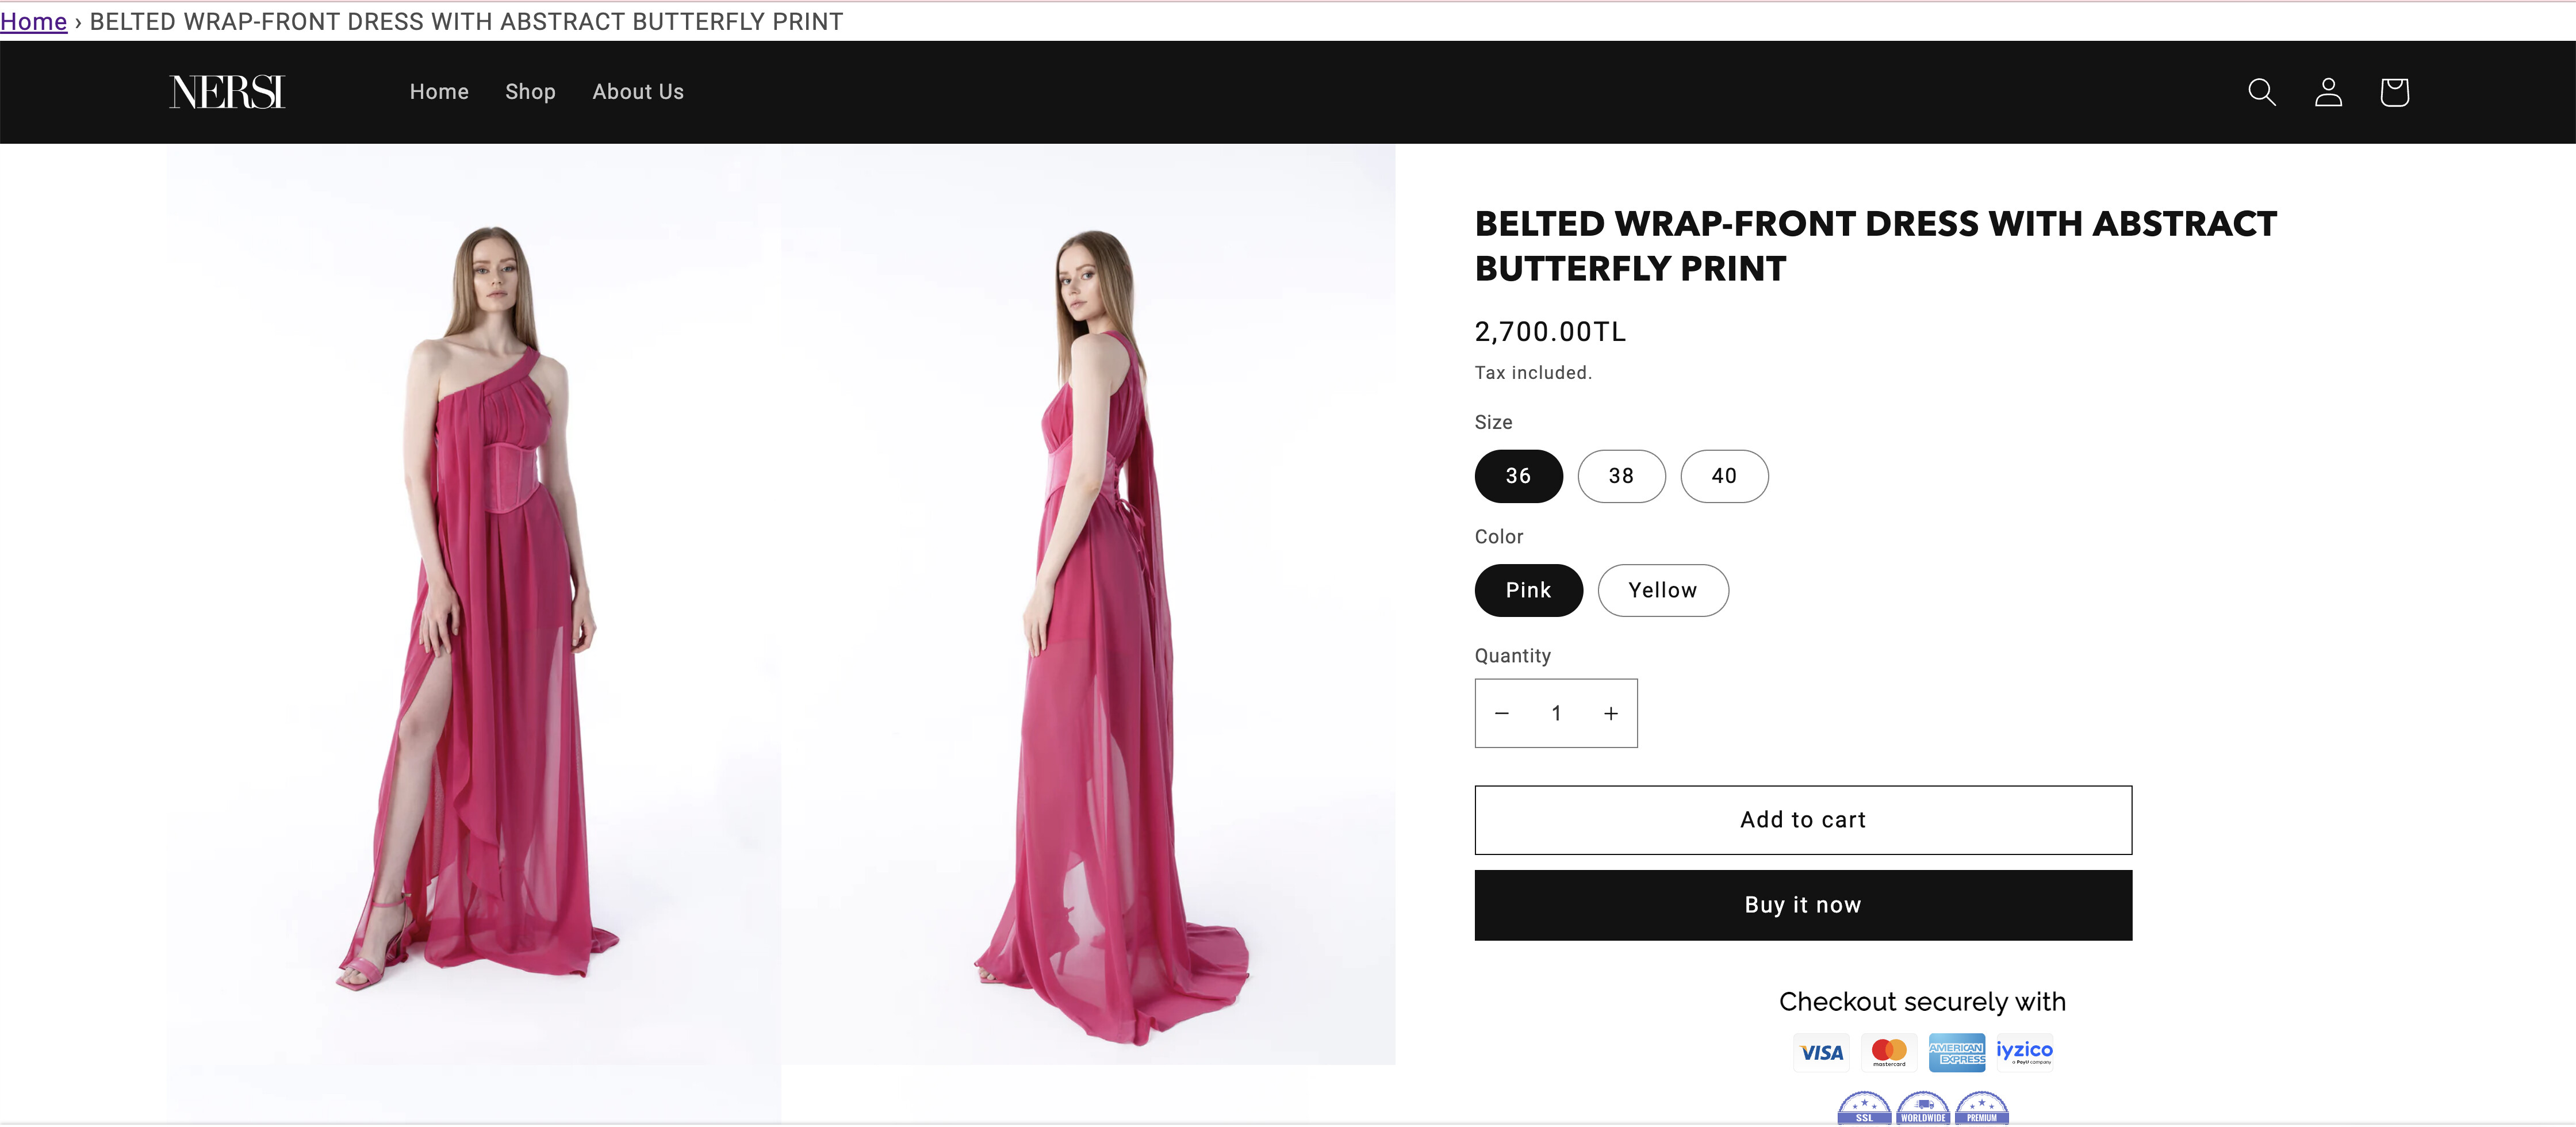Follow the Home breadcrumb link
The height and width of the screenshot is (1127, 2576).
click(33, 22)
